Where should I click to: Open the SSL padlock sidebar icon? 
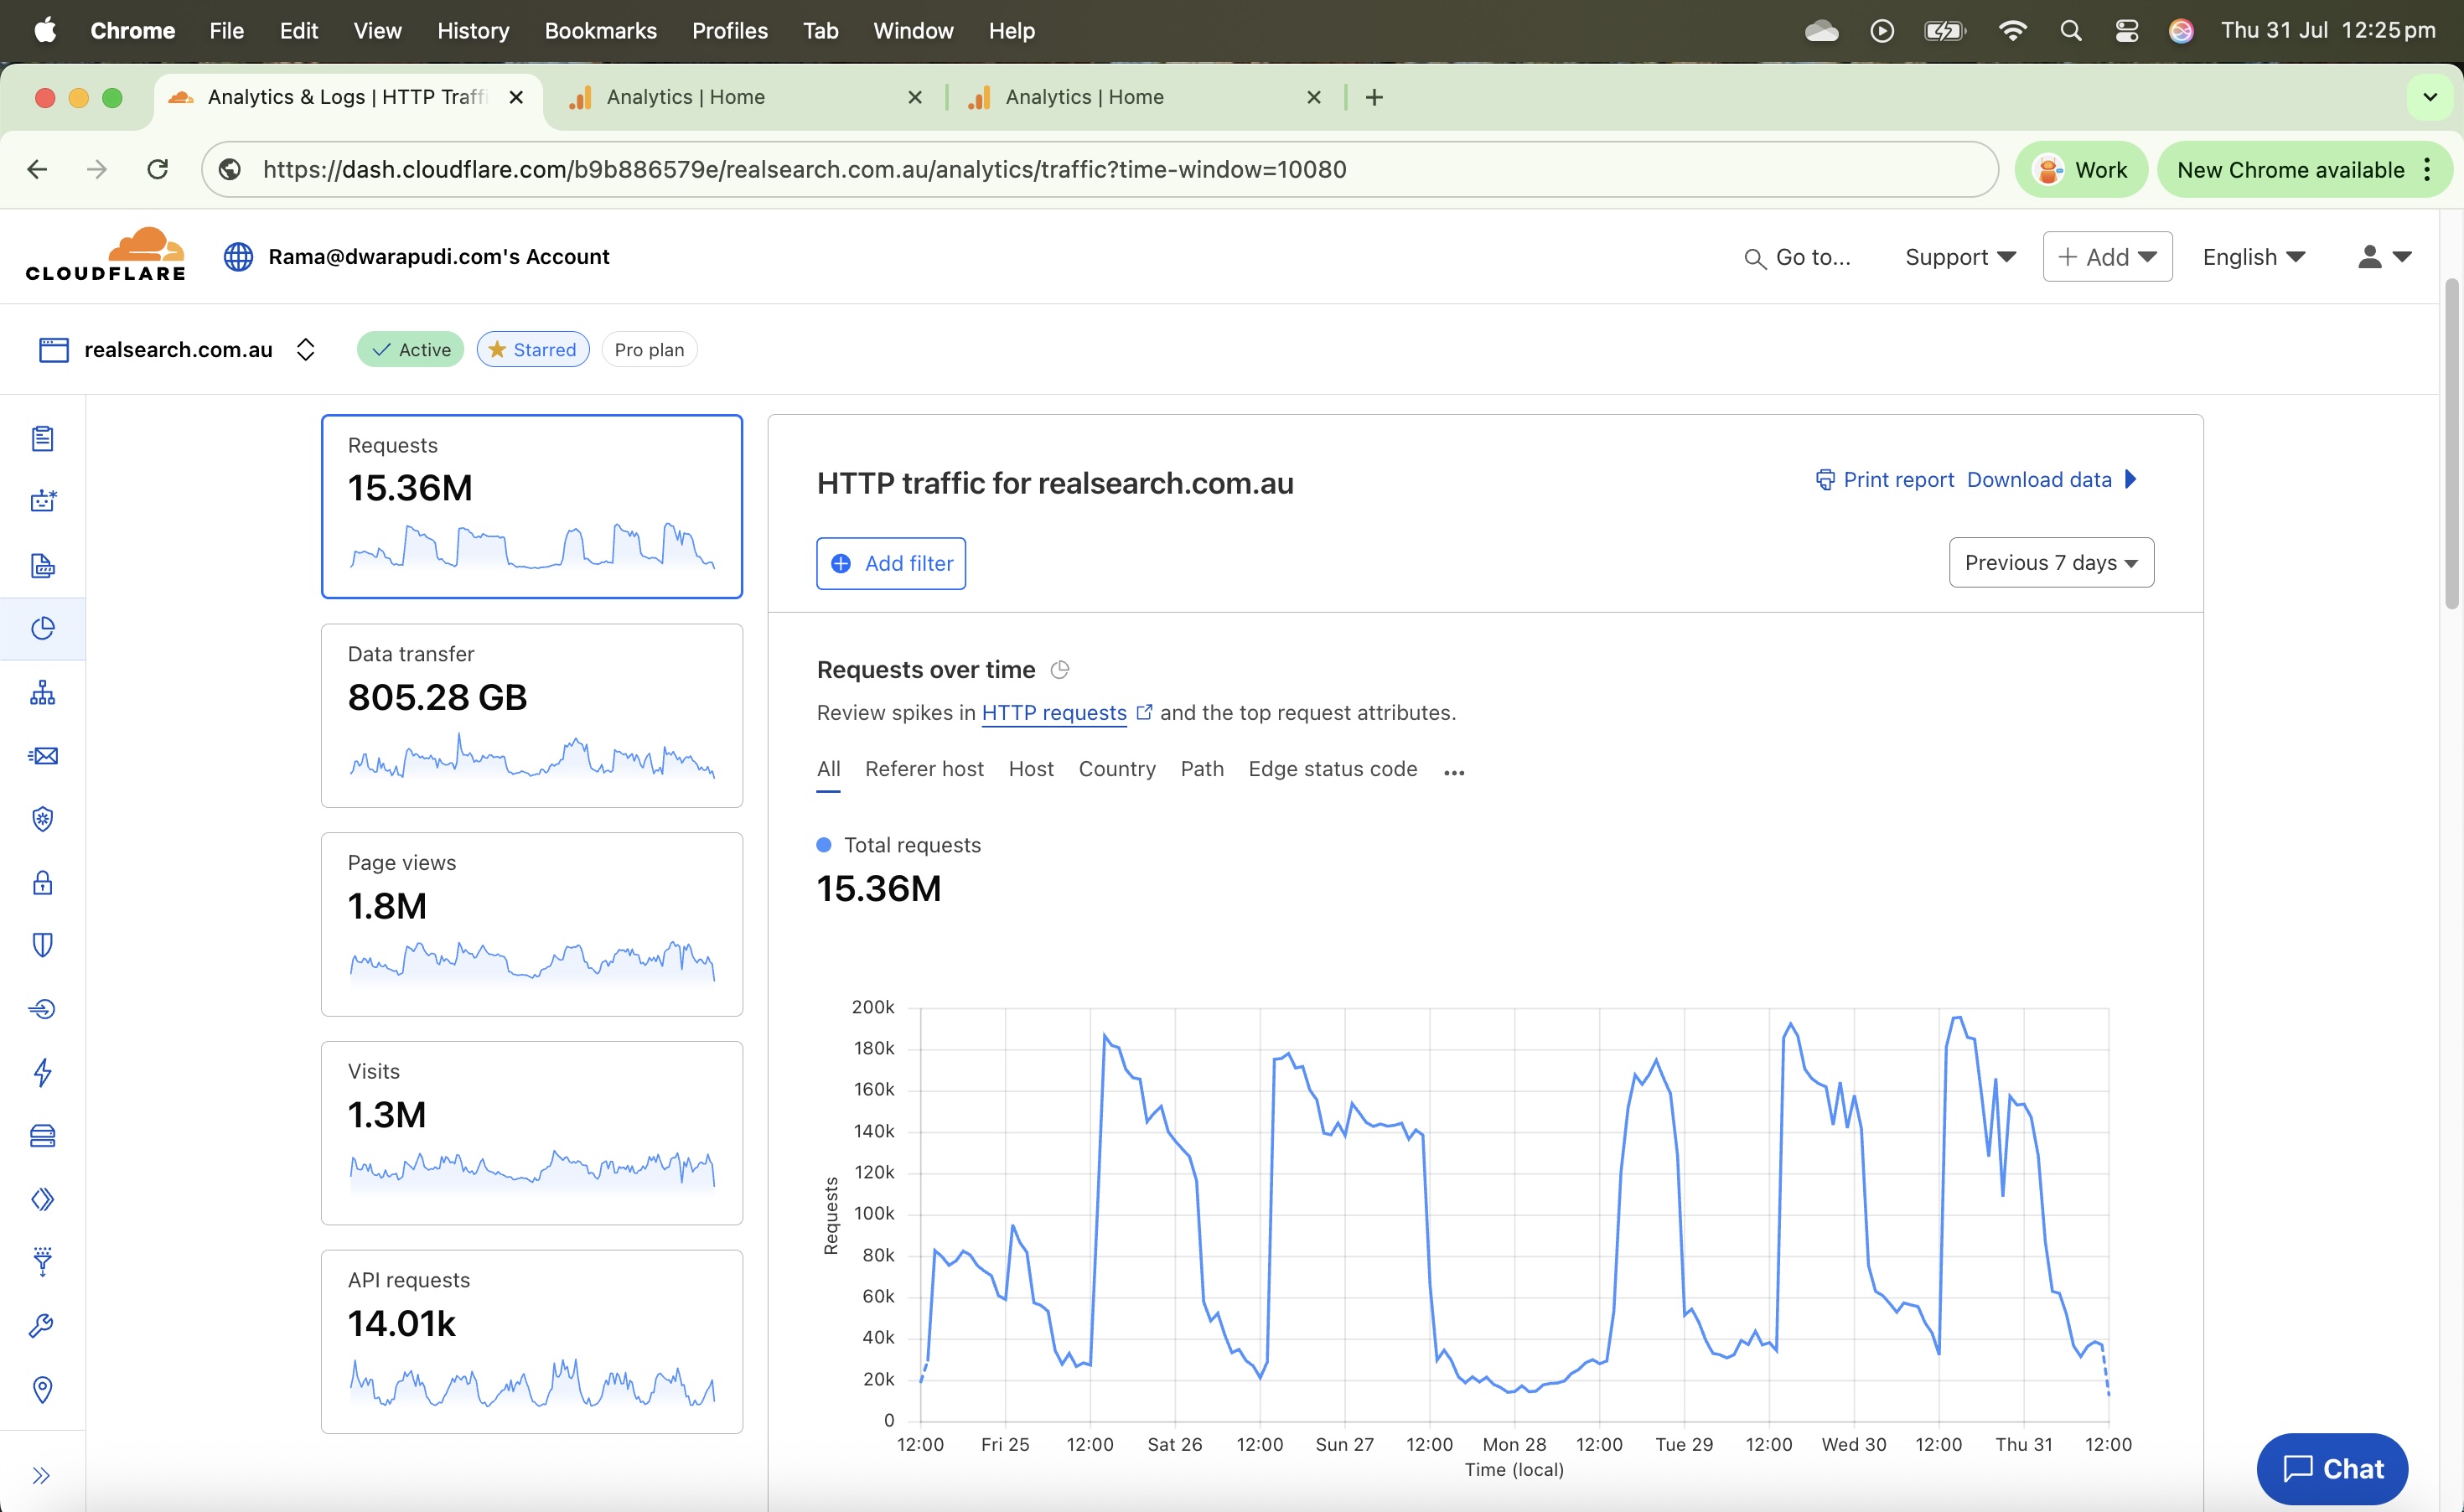pos(42,882)
